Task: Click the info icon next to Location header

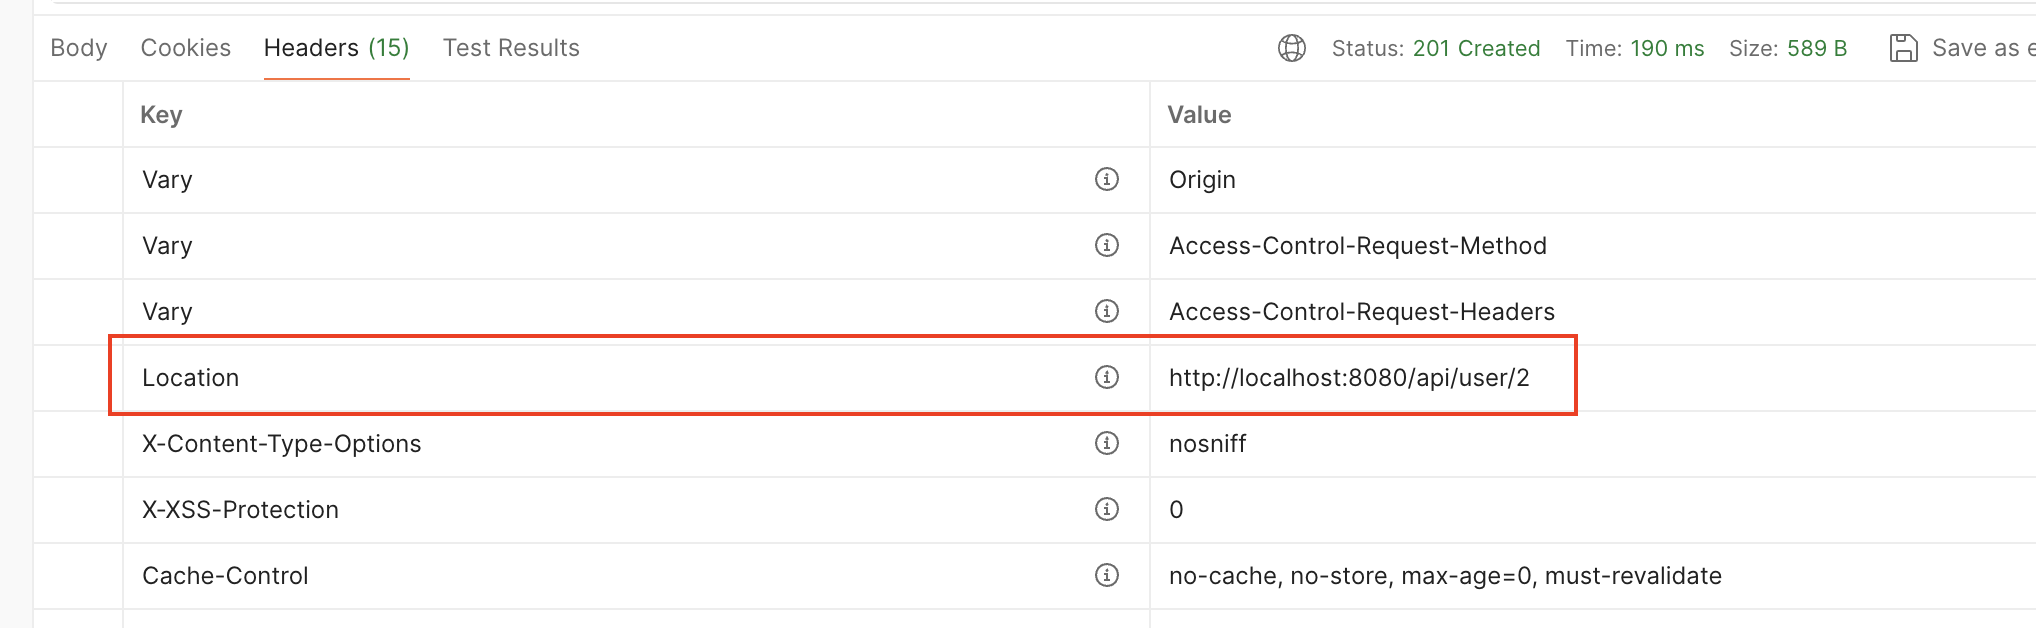Action: (1104, 378)
